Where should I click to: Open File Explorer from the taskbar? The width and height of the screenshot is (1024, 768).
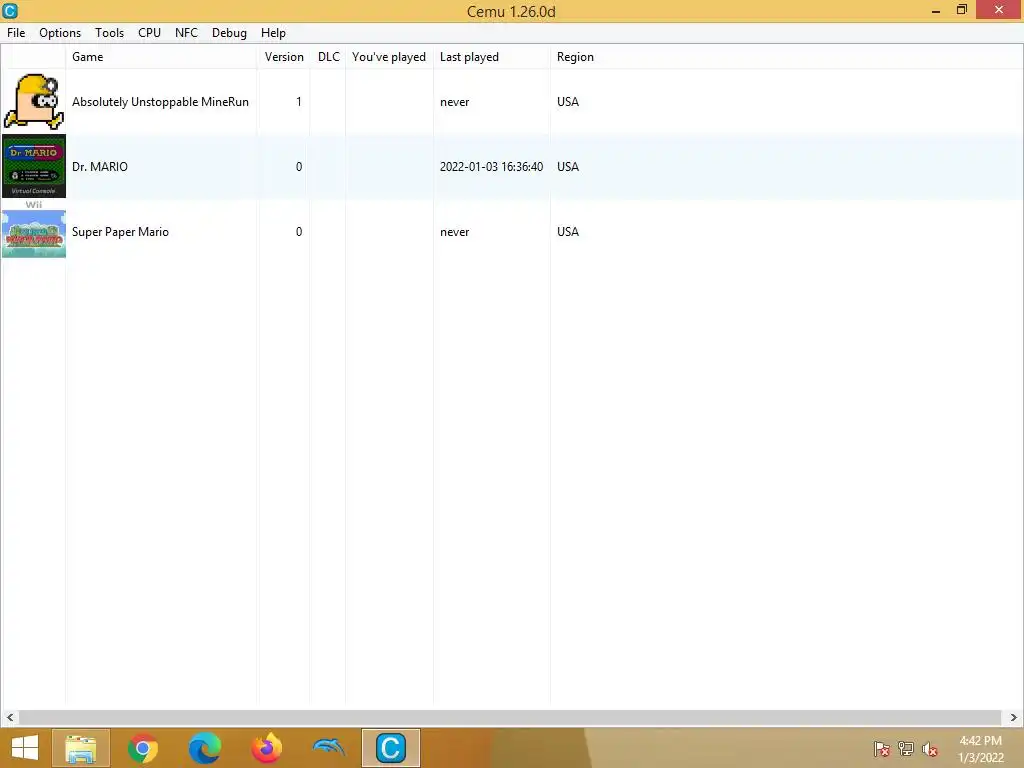click(x=81, y=748)
